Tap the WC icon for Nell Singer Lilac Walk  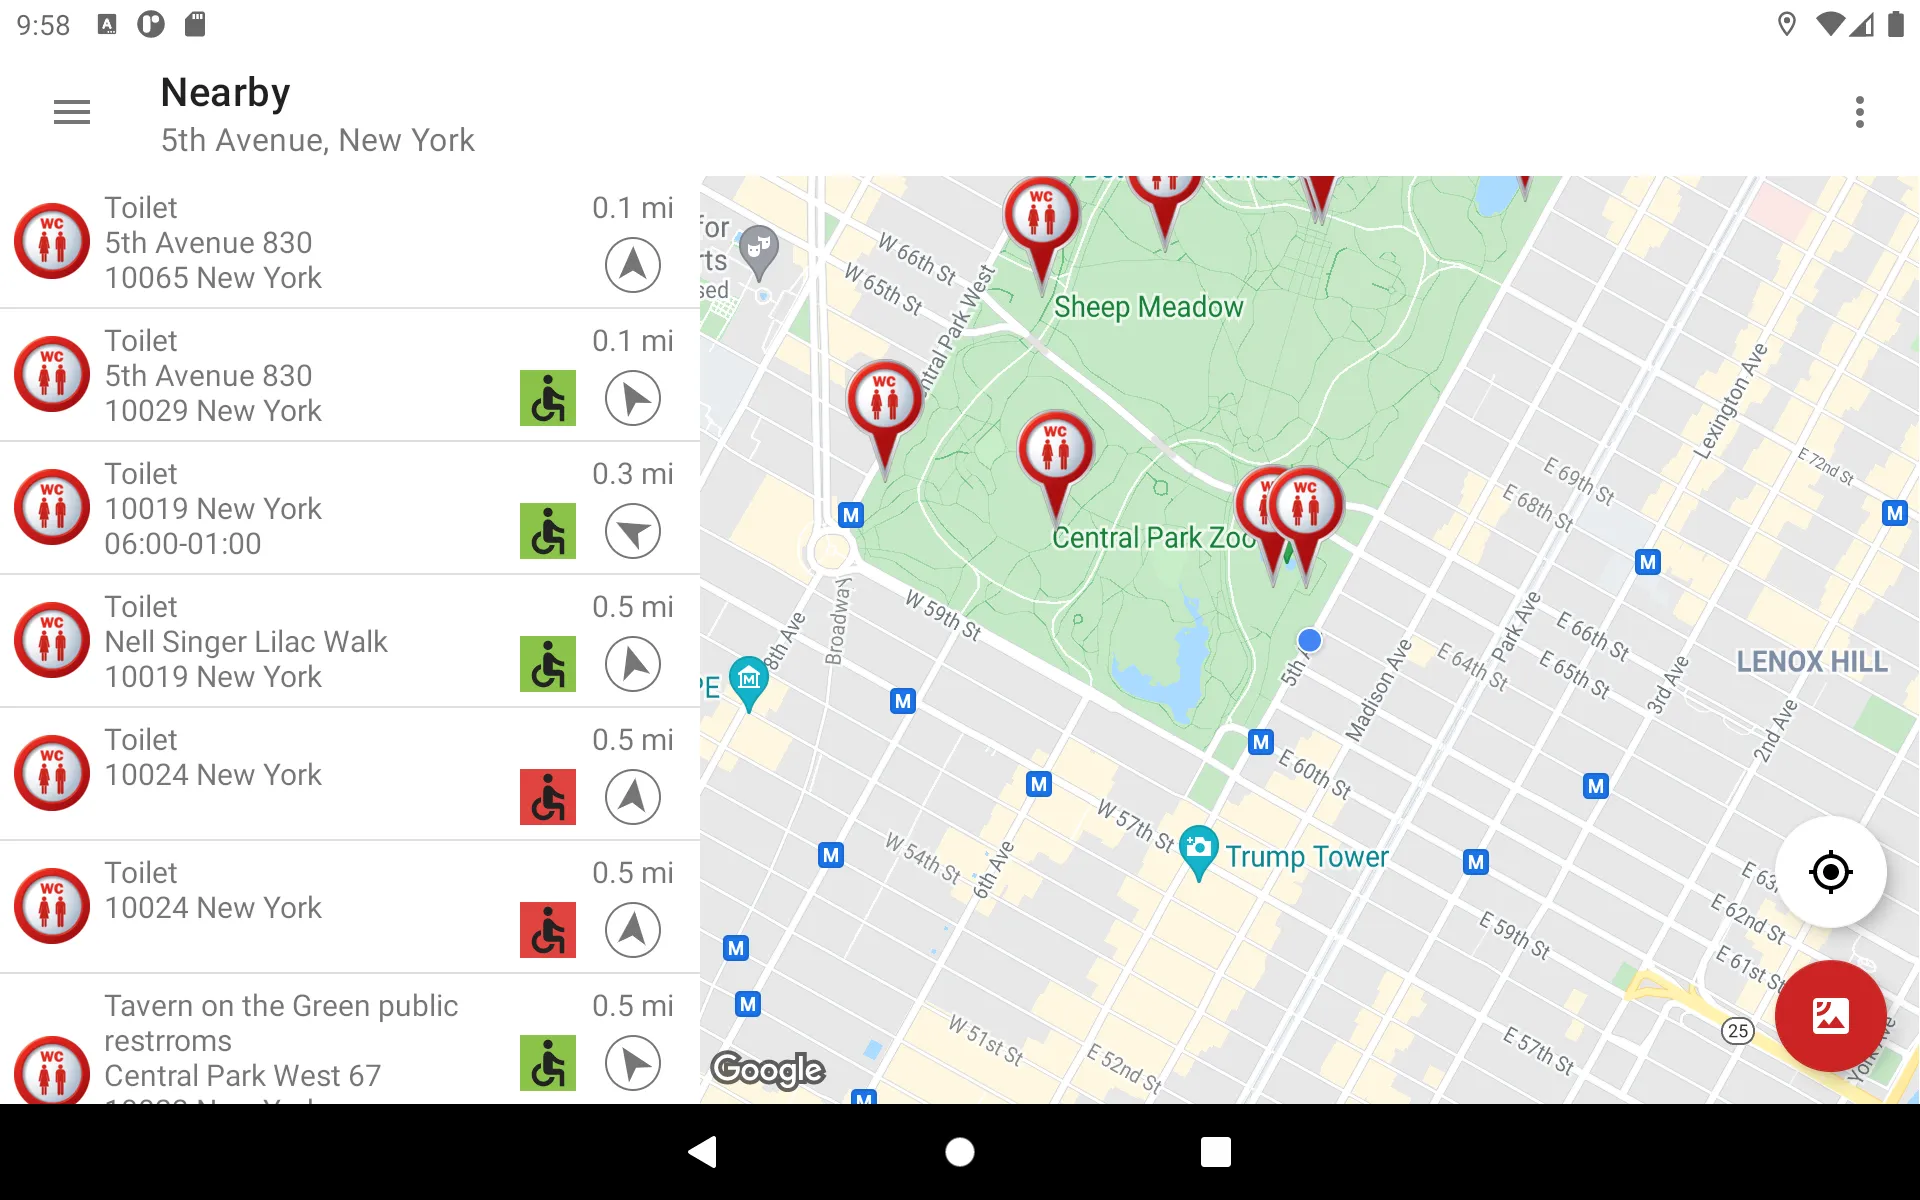[x=51, y=641]
